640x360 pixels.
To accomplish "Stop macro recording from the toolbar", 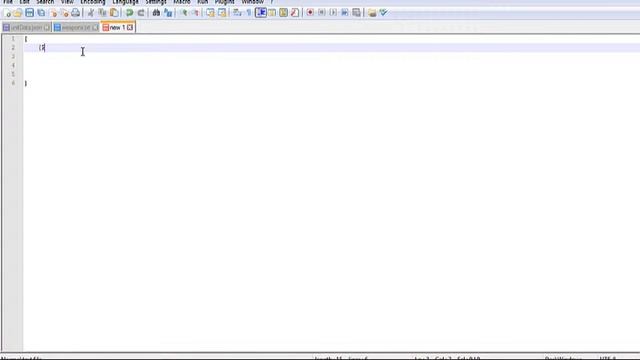I will tap(322, 13).
